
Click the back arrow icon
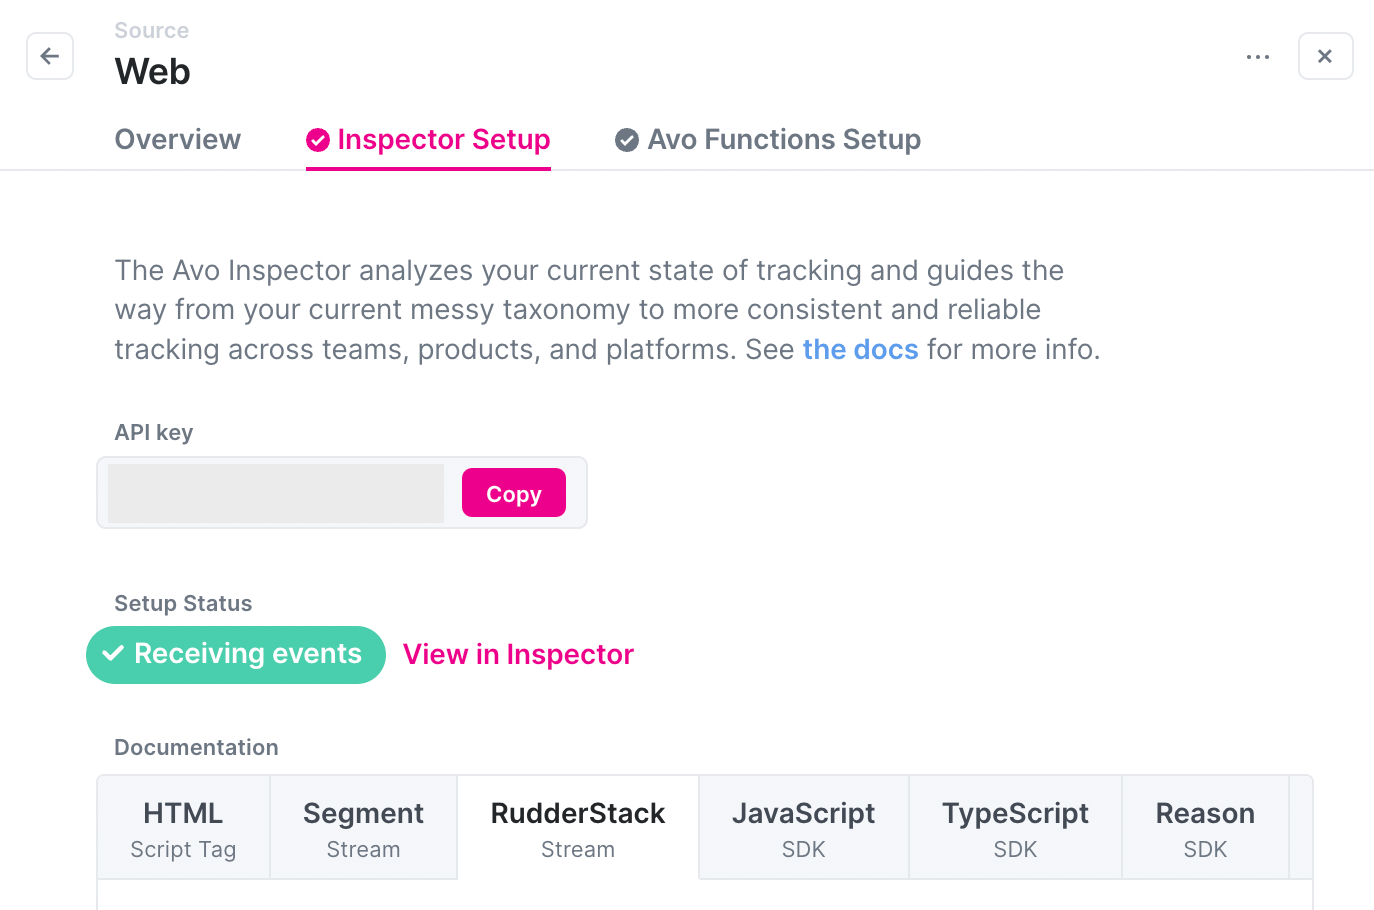[50, 56]
